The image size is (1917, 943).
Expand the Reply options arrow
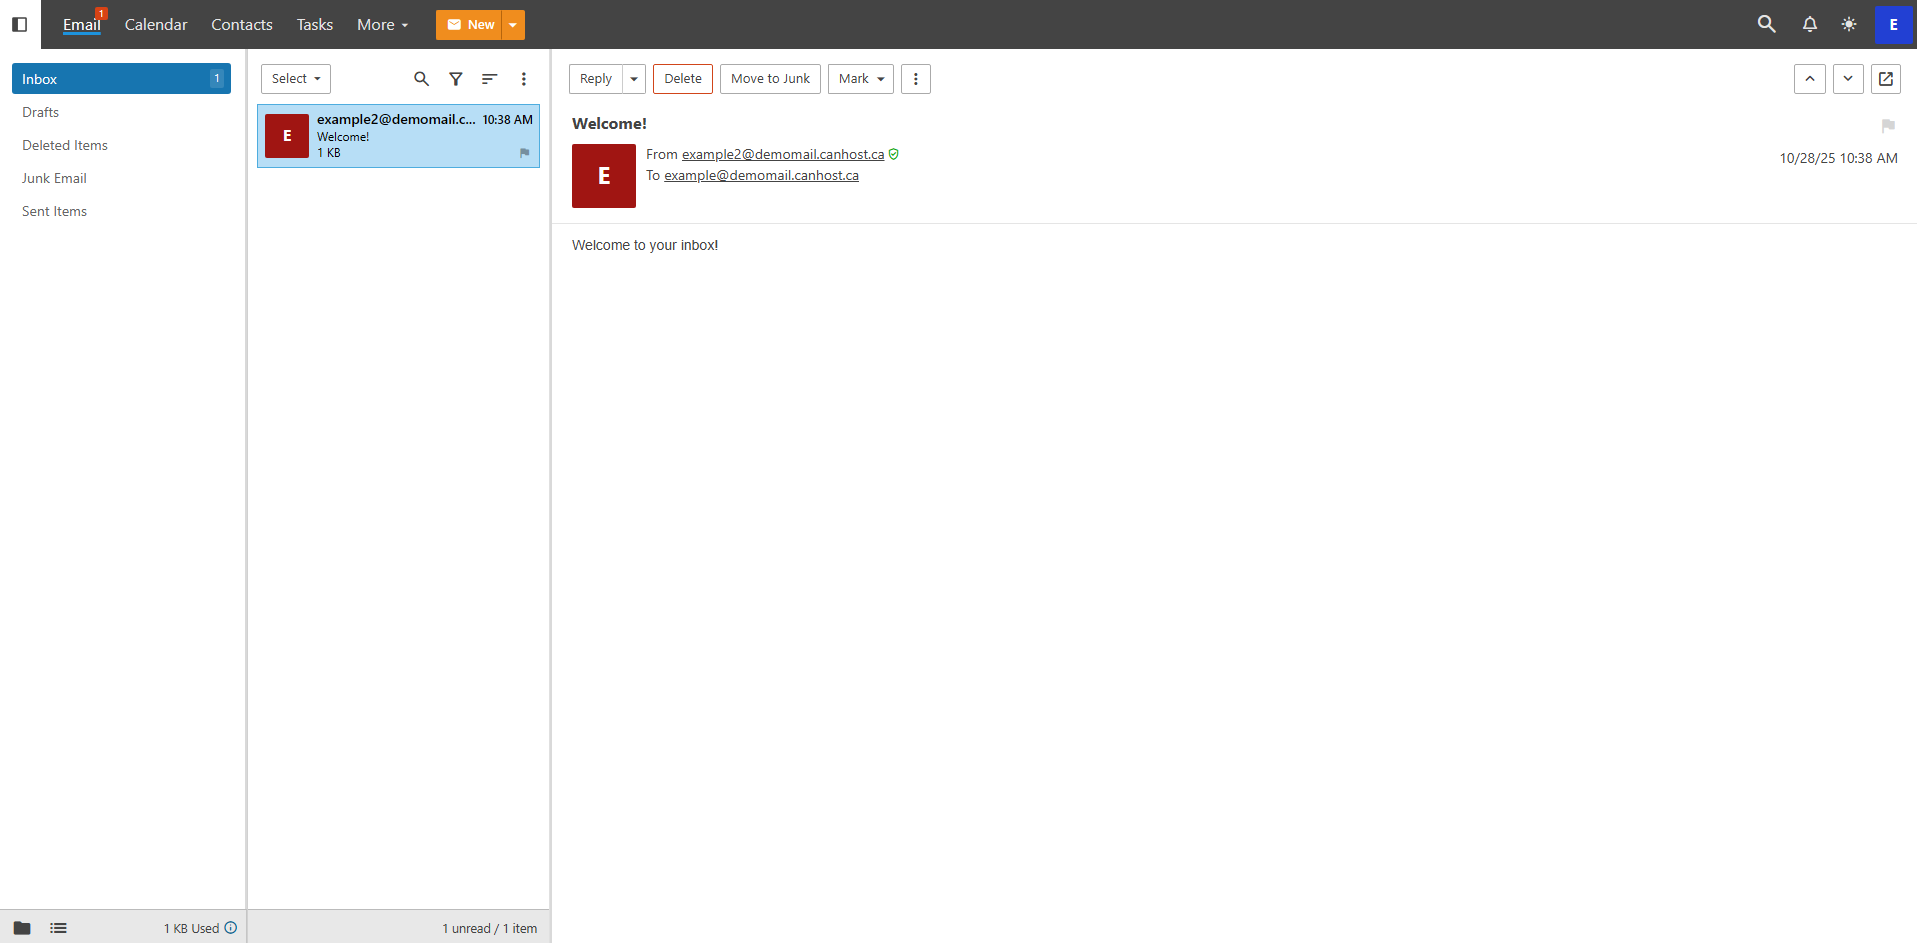(x=634, y=79)
